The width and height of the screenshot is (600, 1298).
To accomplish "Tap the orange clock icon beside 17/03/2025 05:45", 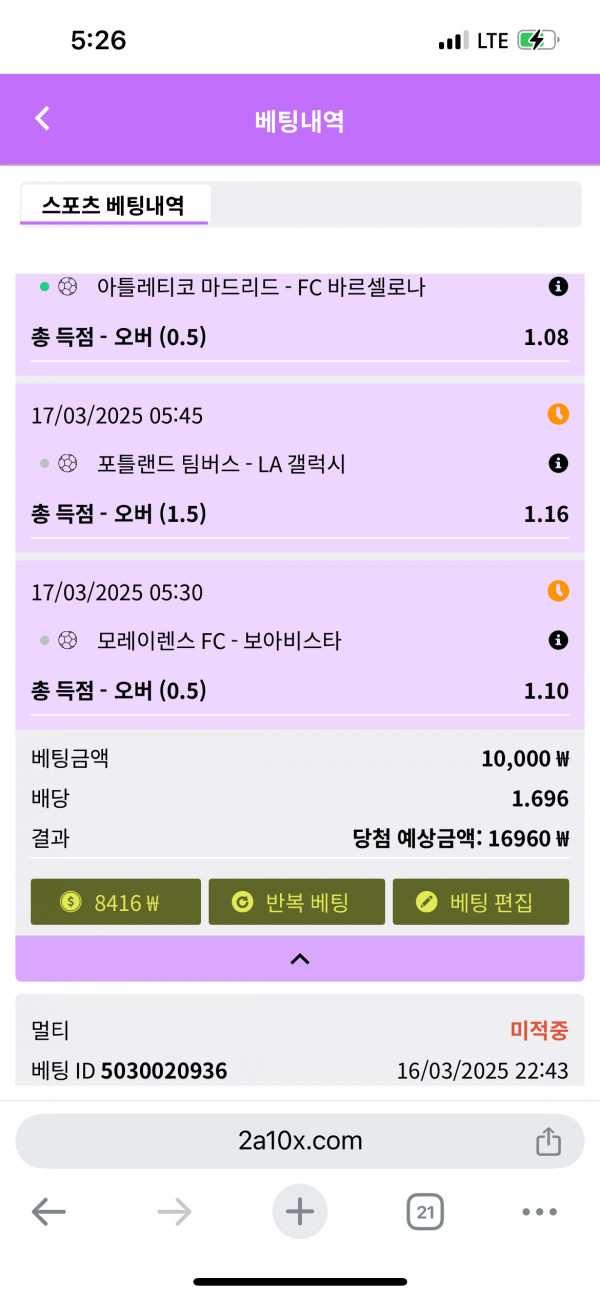I will (x=558, y=414).
